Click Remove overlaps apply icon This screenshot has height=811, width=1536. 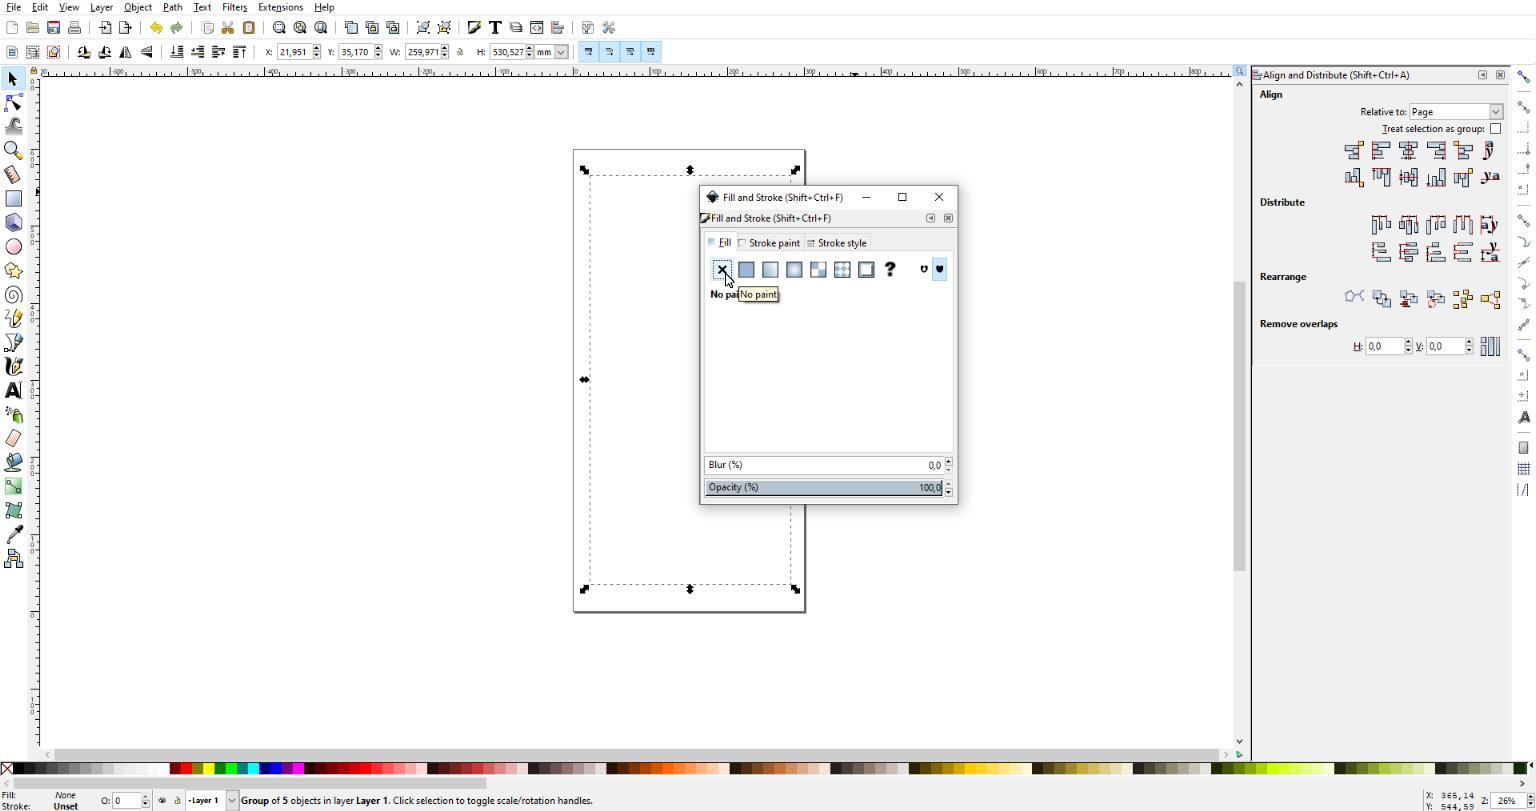[x=1490, y=346]
